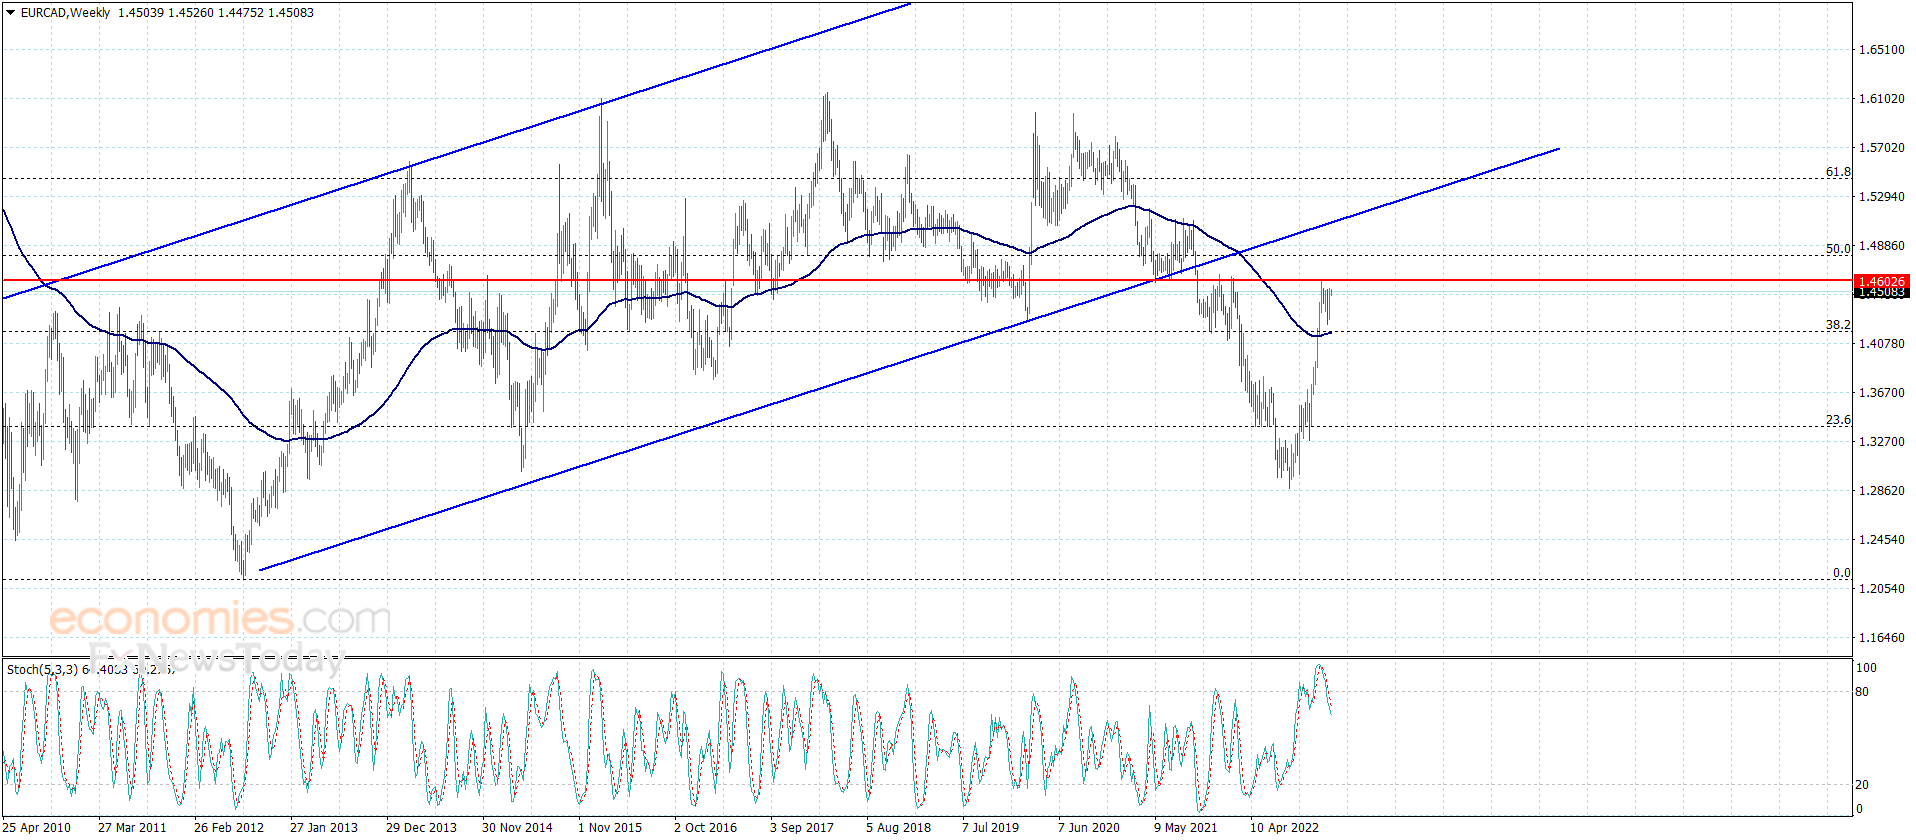Click the stochastic 80 level label

pyautogui.click(x=1862, y=692)
